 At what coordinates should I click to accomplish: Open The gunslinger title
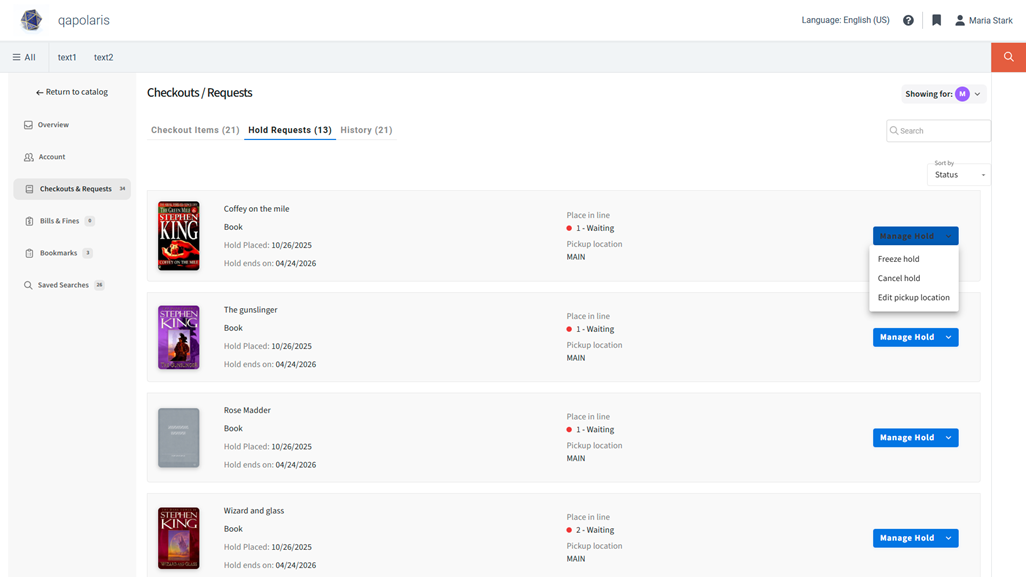click(x=251, y=310)
